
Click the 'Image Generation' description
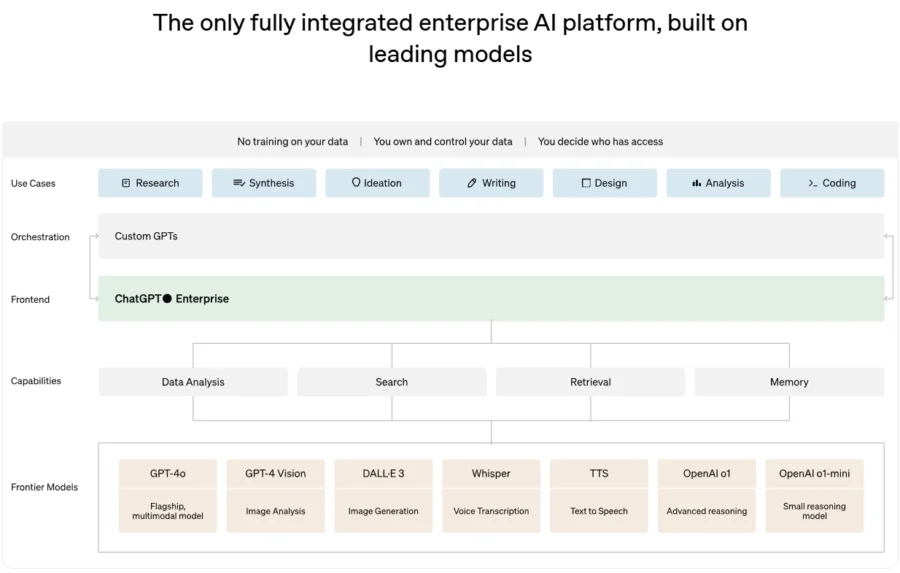pos(383,511)
